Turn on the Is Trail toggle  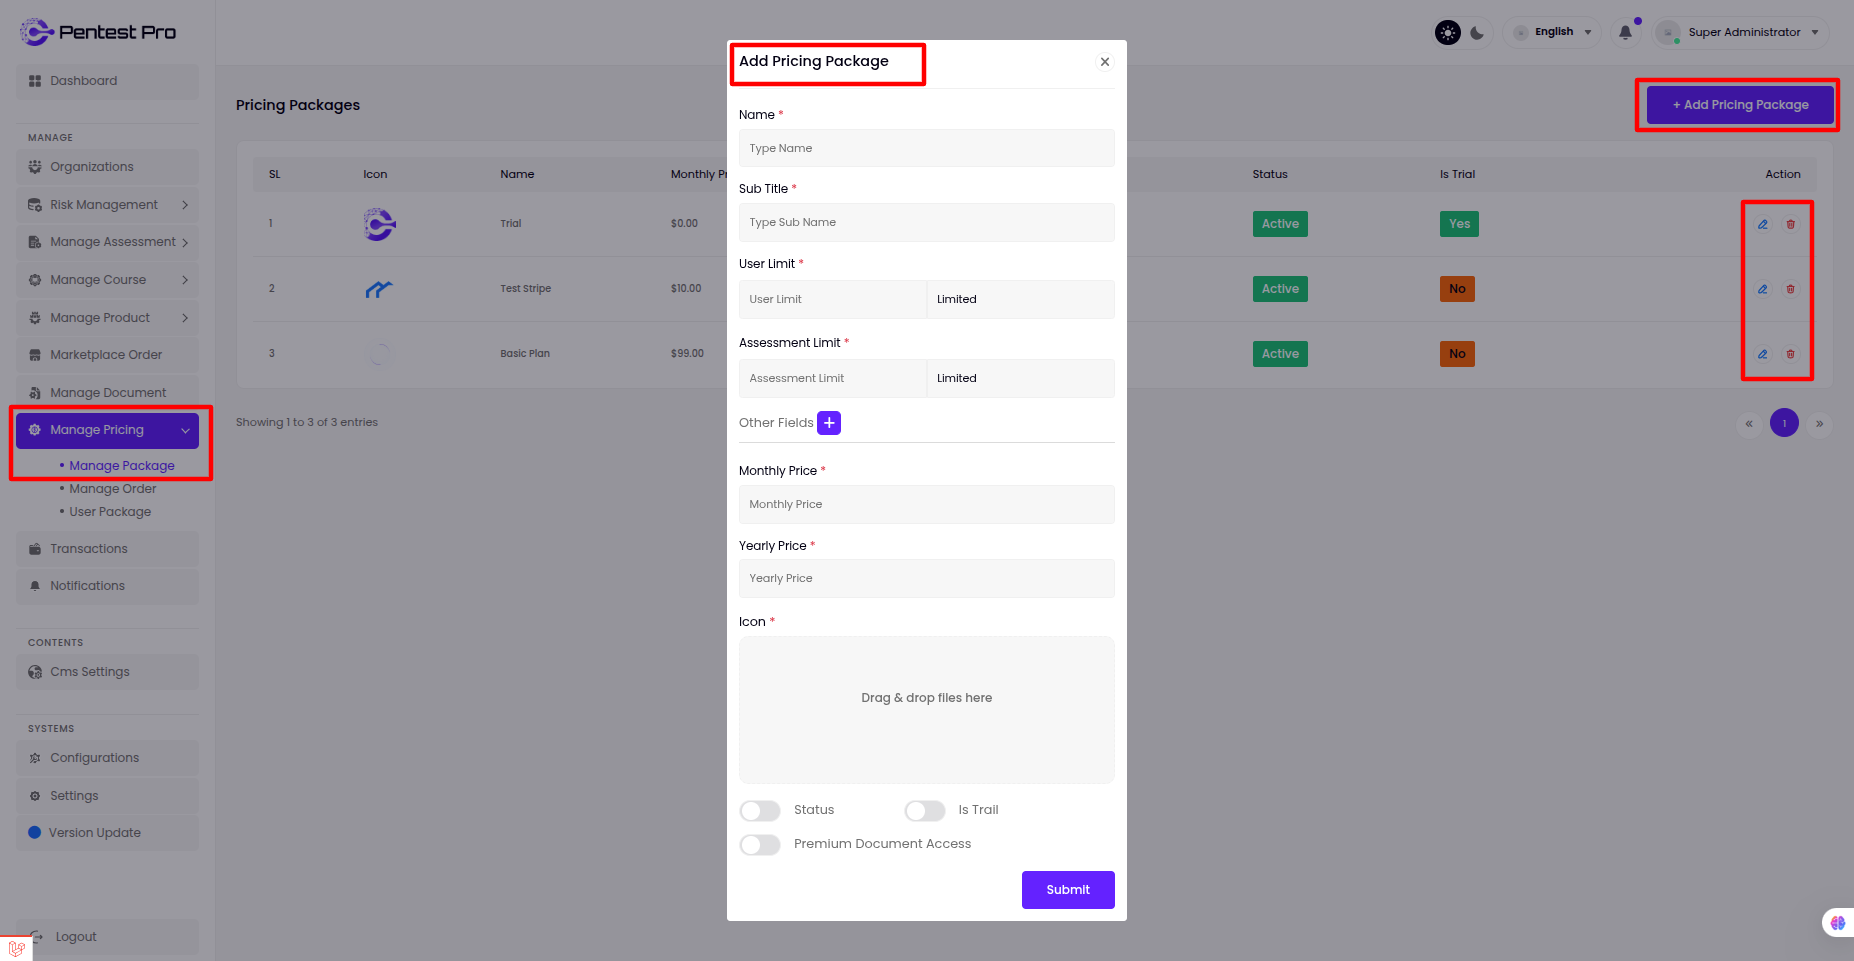coord(925,810)
